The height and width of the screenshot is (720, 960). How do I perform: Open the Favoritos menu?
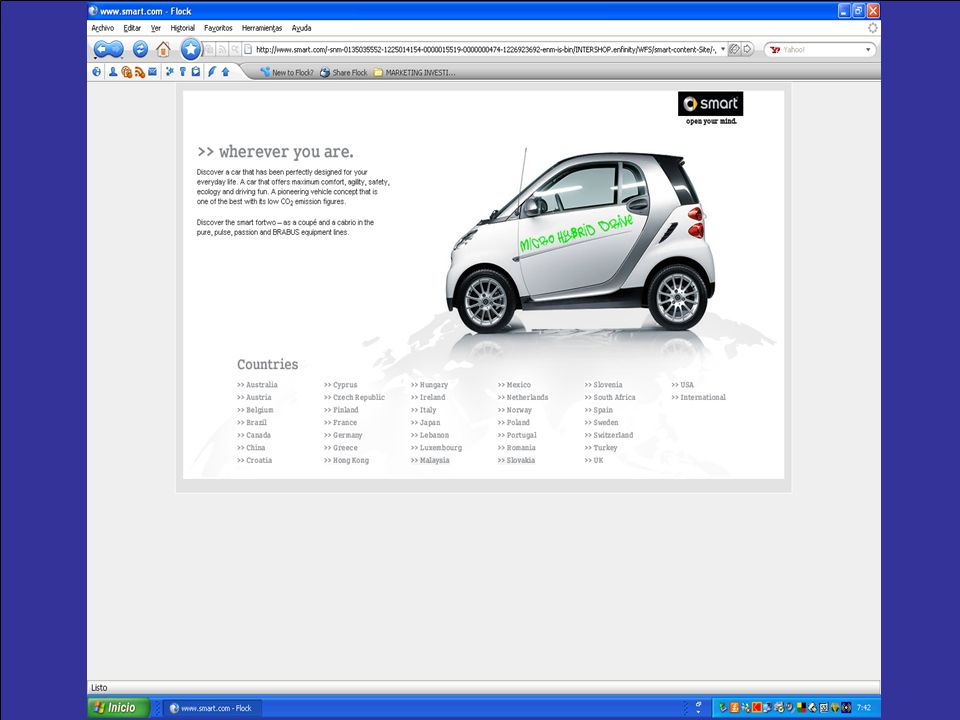point(218,28)
